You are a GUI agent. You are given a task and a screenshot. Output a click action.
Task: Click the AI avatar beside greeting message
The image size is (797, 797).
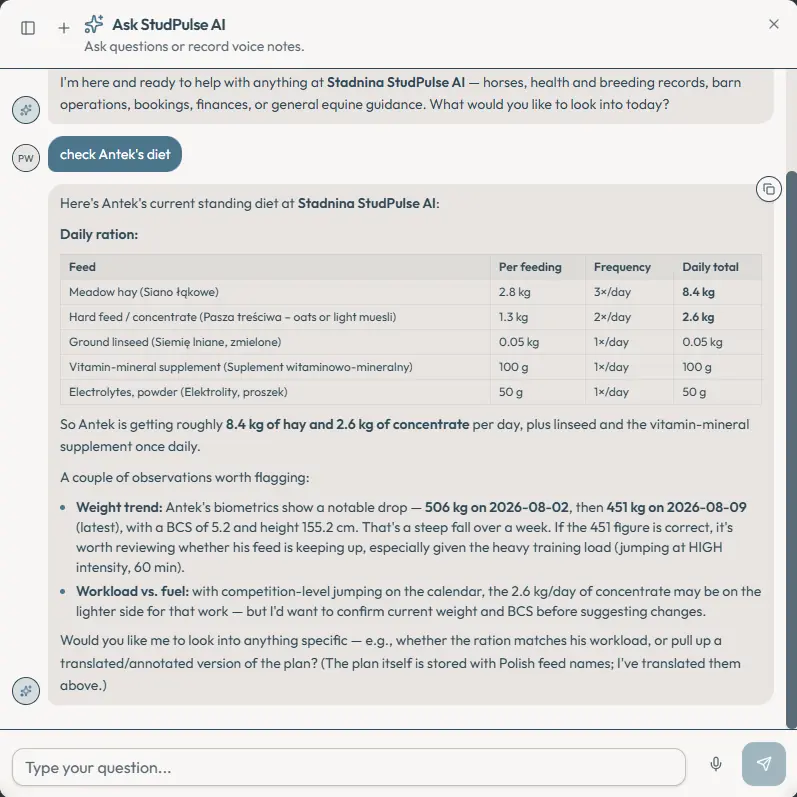click(x=26, y=110)
